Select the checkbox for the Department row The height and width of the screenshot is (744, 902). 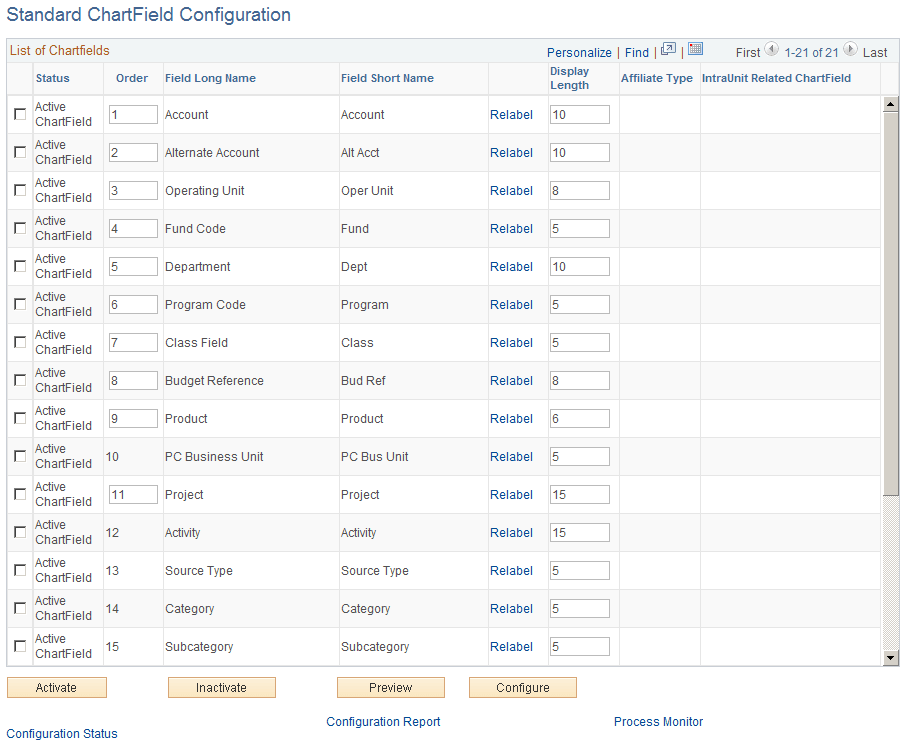click(19, 266)
